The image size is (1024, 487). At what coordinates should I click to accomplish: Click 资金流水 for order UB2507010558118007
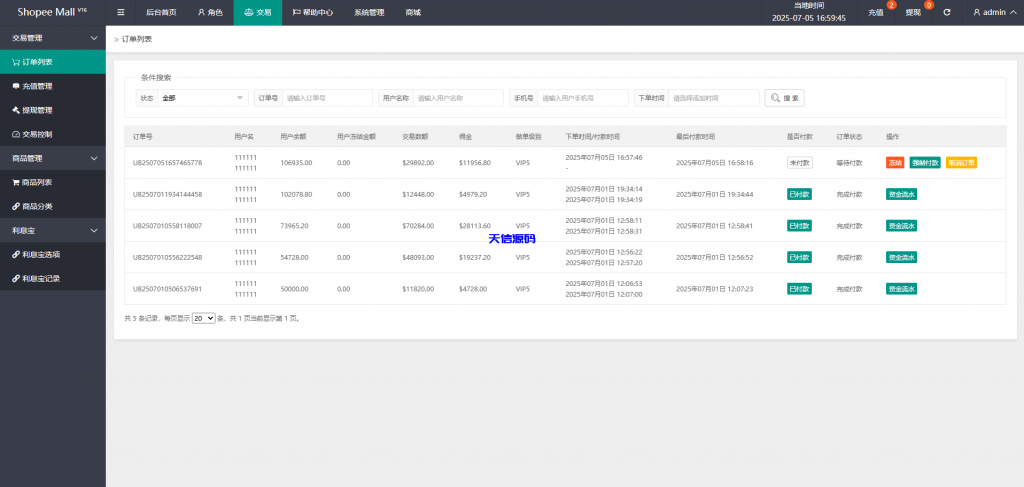tap(901, 226)
